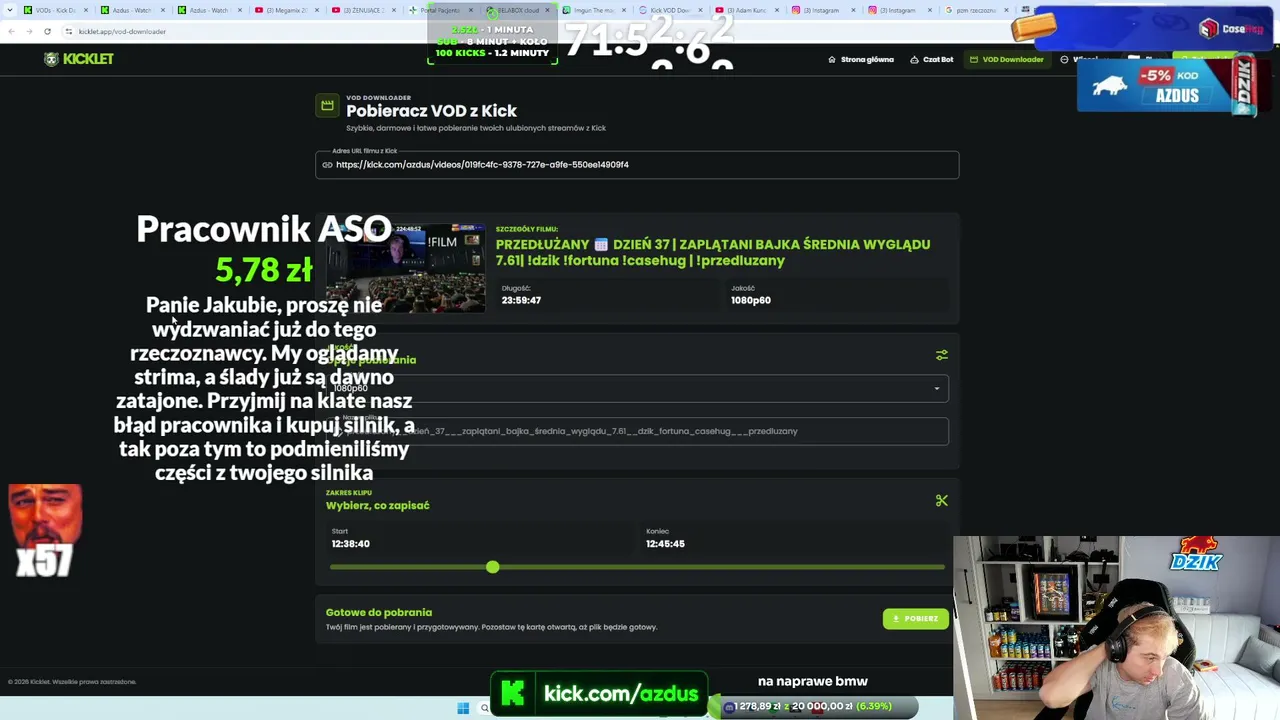Reload the page with the refresh button
The image size is (1280, 720).
pos(47,31)
